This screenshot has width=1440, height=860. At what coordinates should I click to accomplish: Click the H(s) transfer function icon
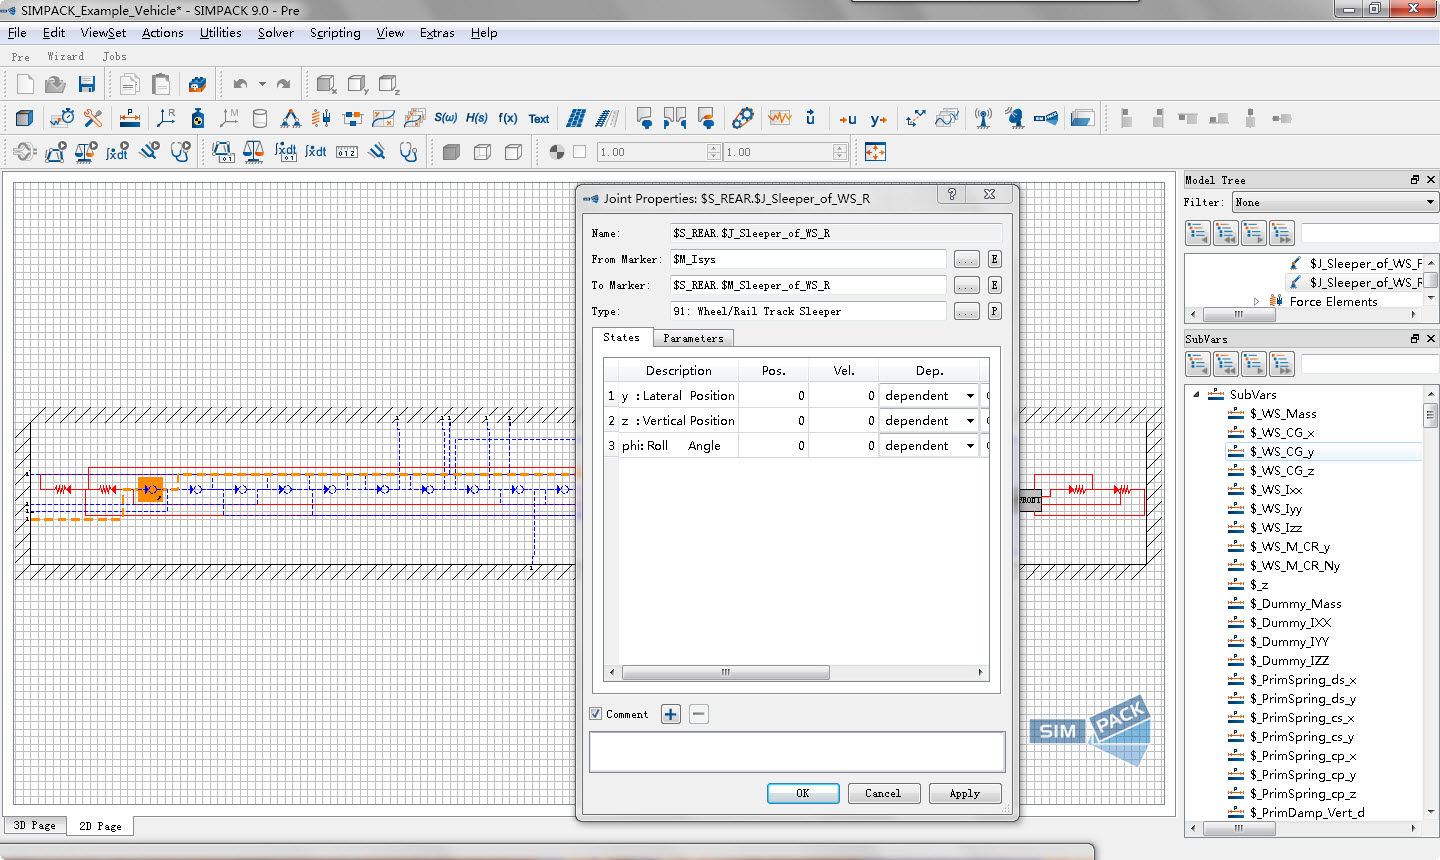(x=477, y=118)
